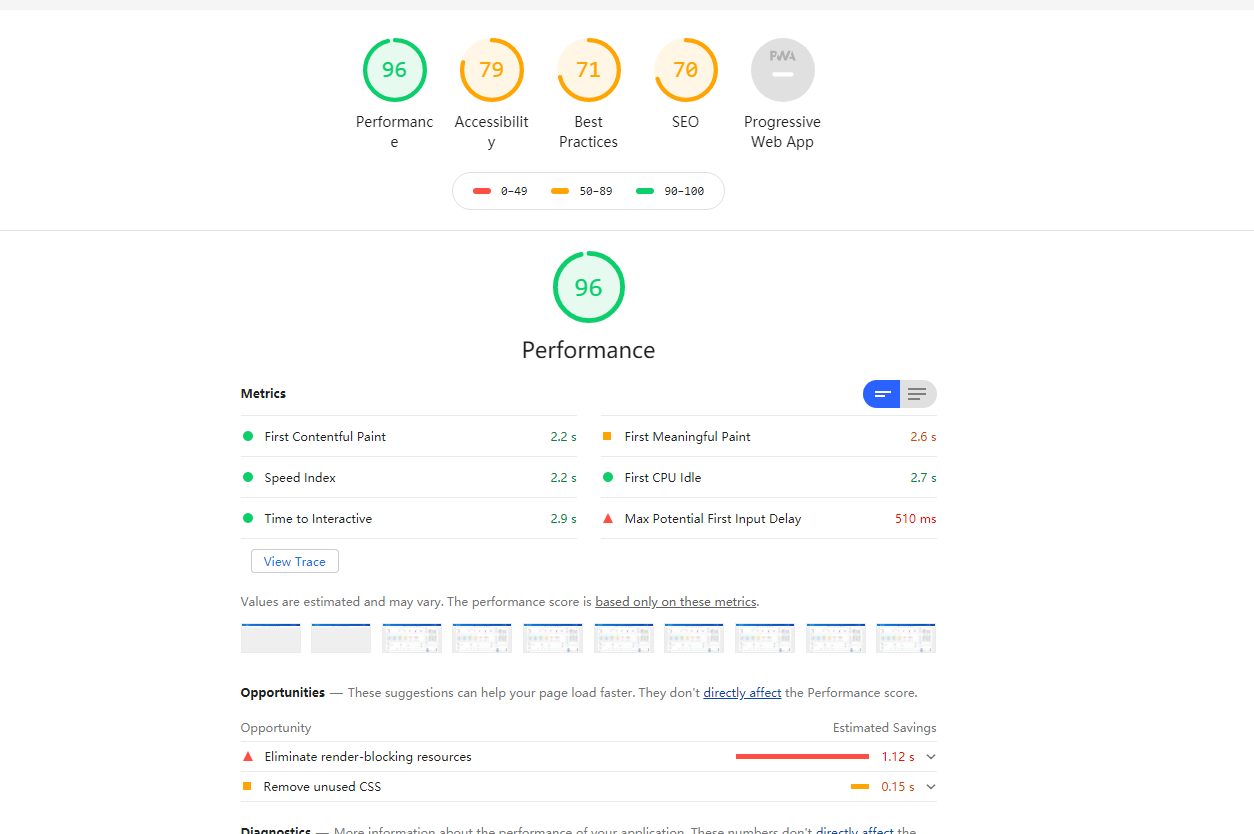Click the Accessibility score gauge

(x=491, y=70)
